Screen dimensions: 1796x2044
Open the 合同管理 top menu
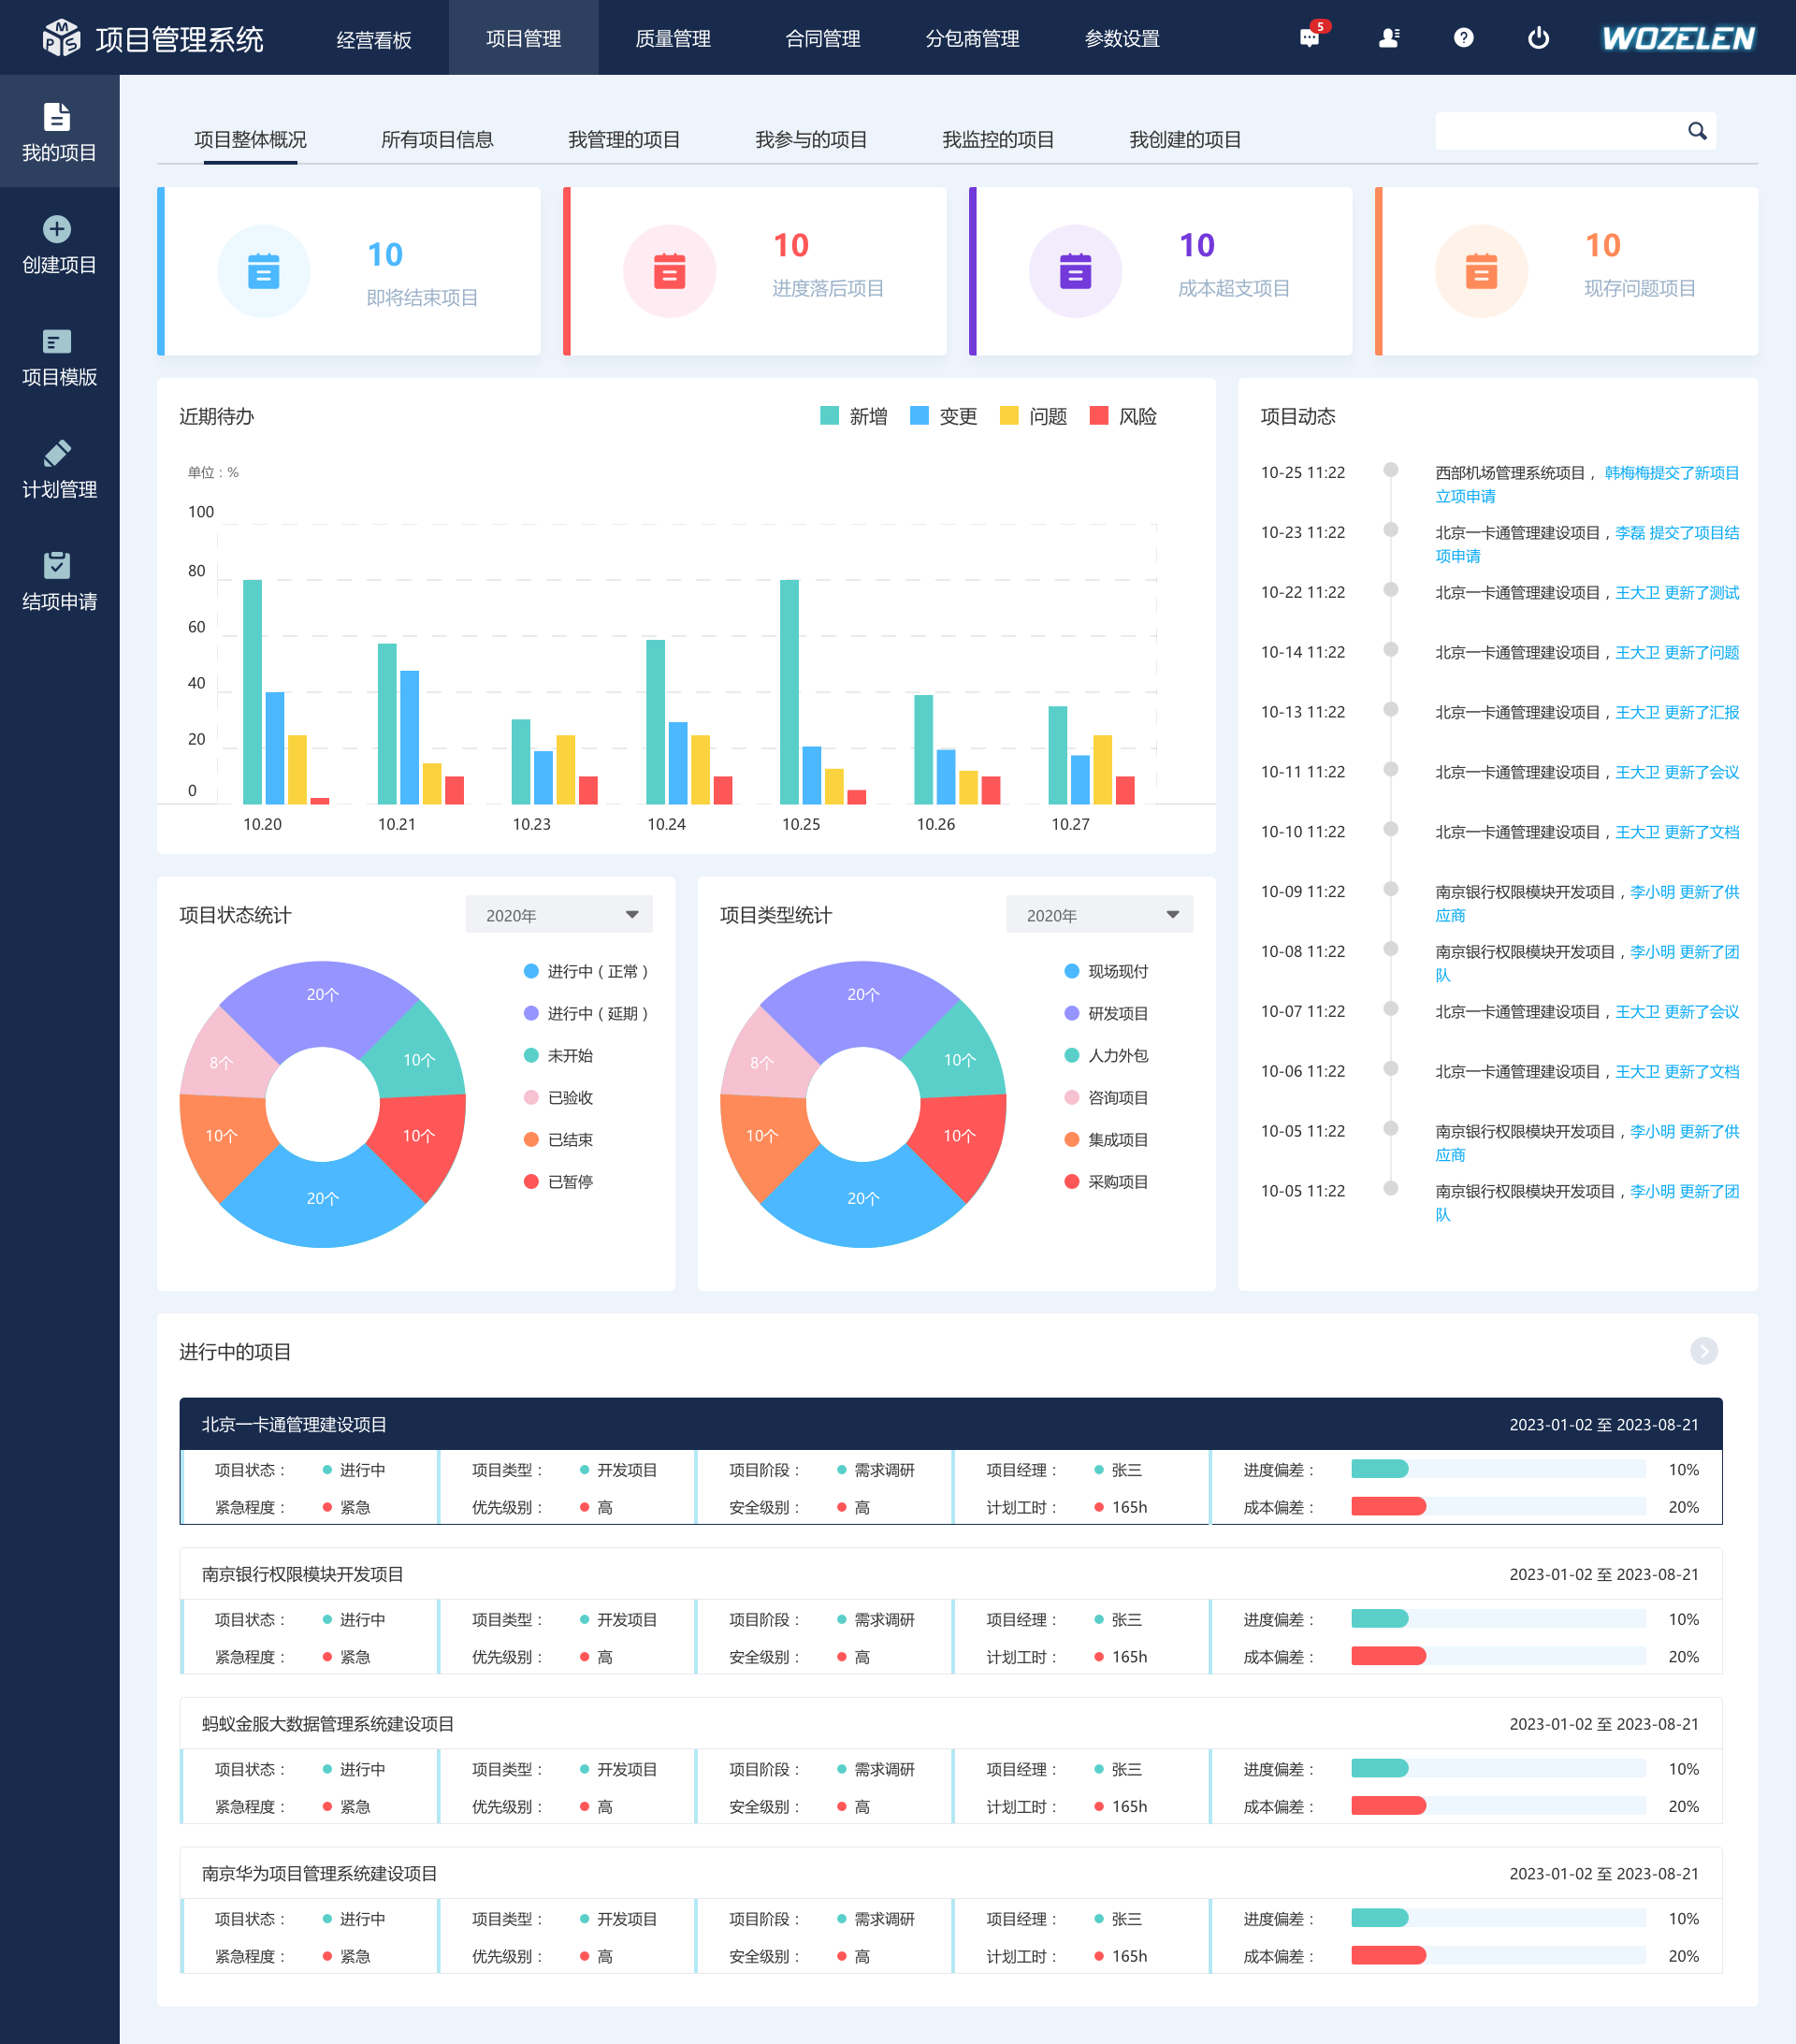823,38
